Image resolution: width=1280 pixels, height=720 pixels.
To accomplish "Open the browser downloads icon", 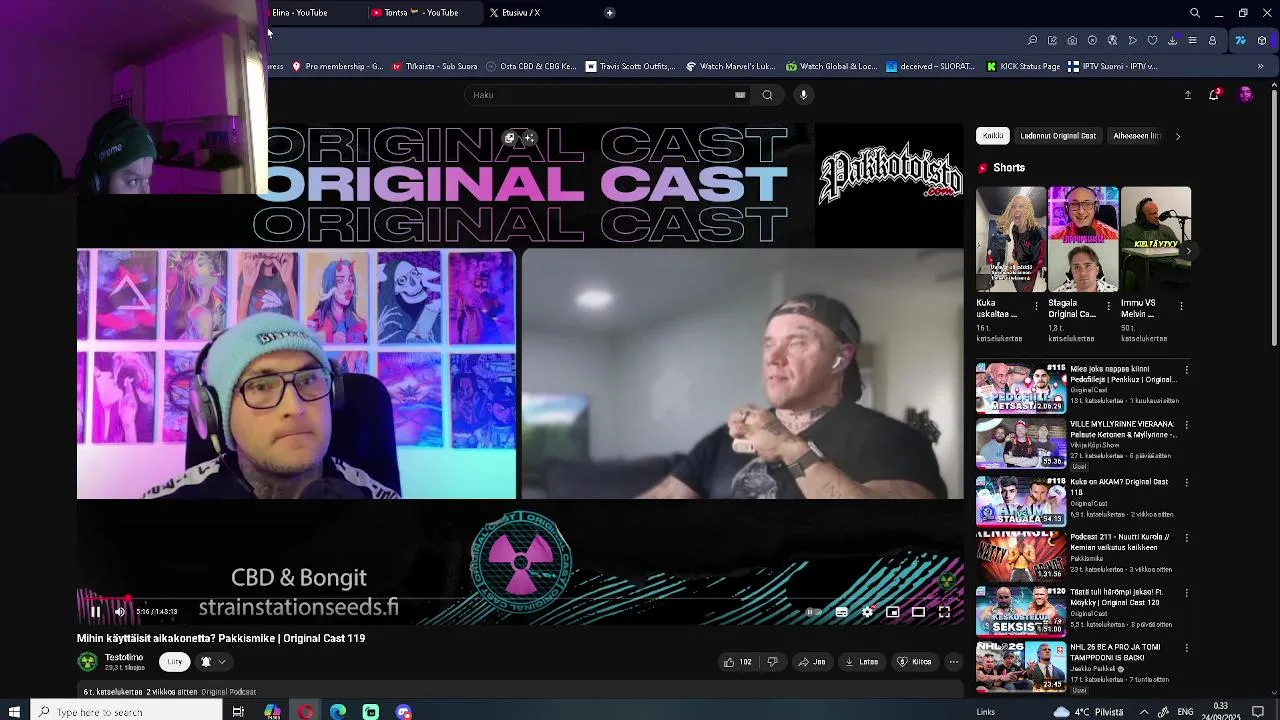I will point(1172,41).
